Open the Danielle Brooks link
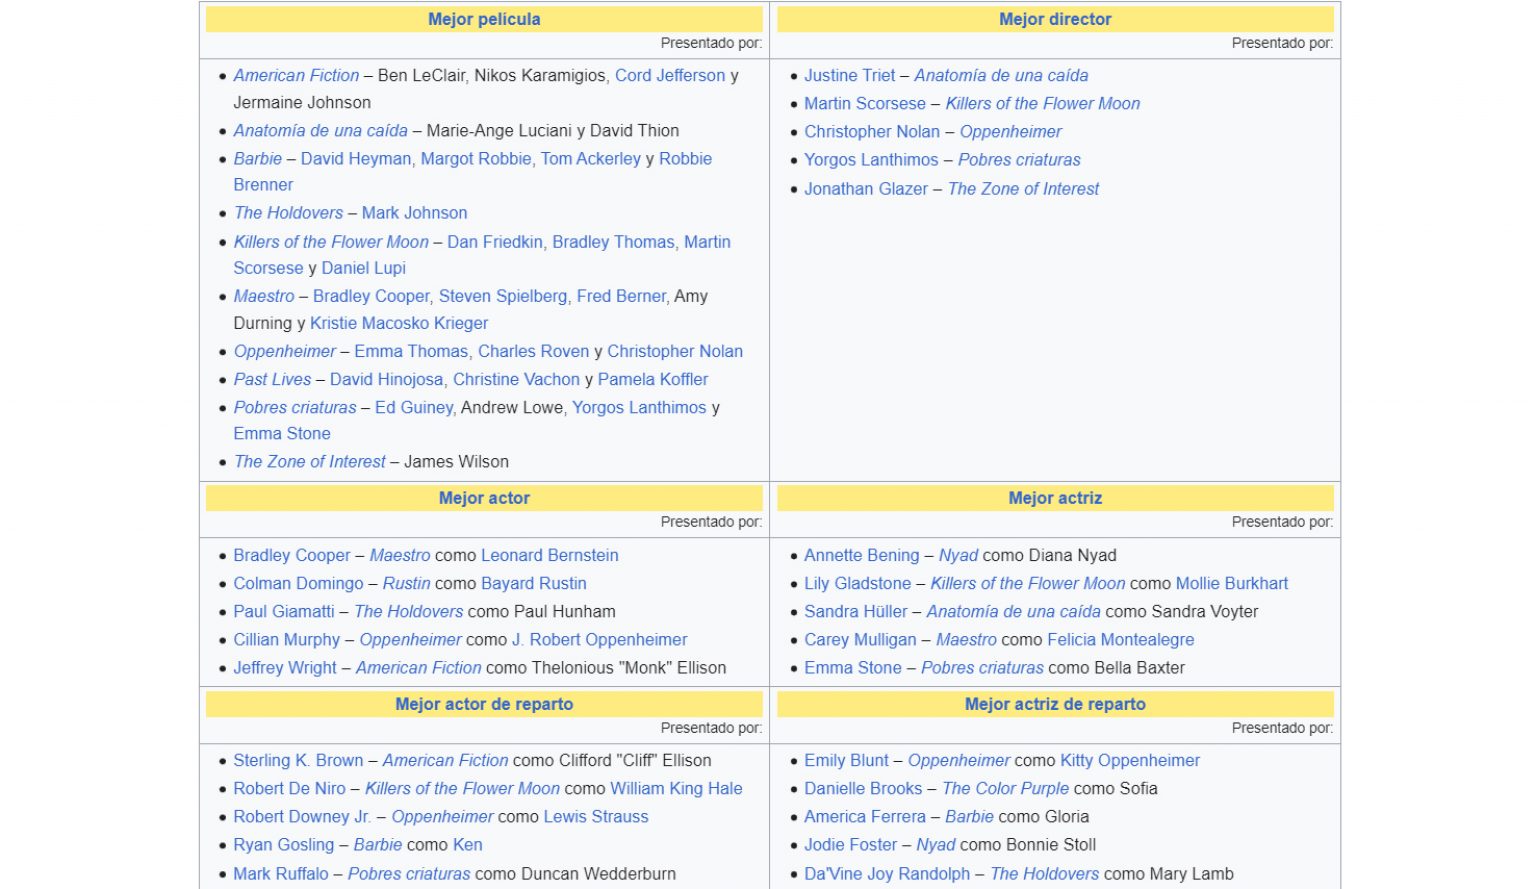 click(864, 788)
